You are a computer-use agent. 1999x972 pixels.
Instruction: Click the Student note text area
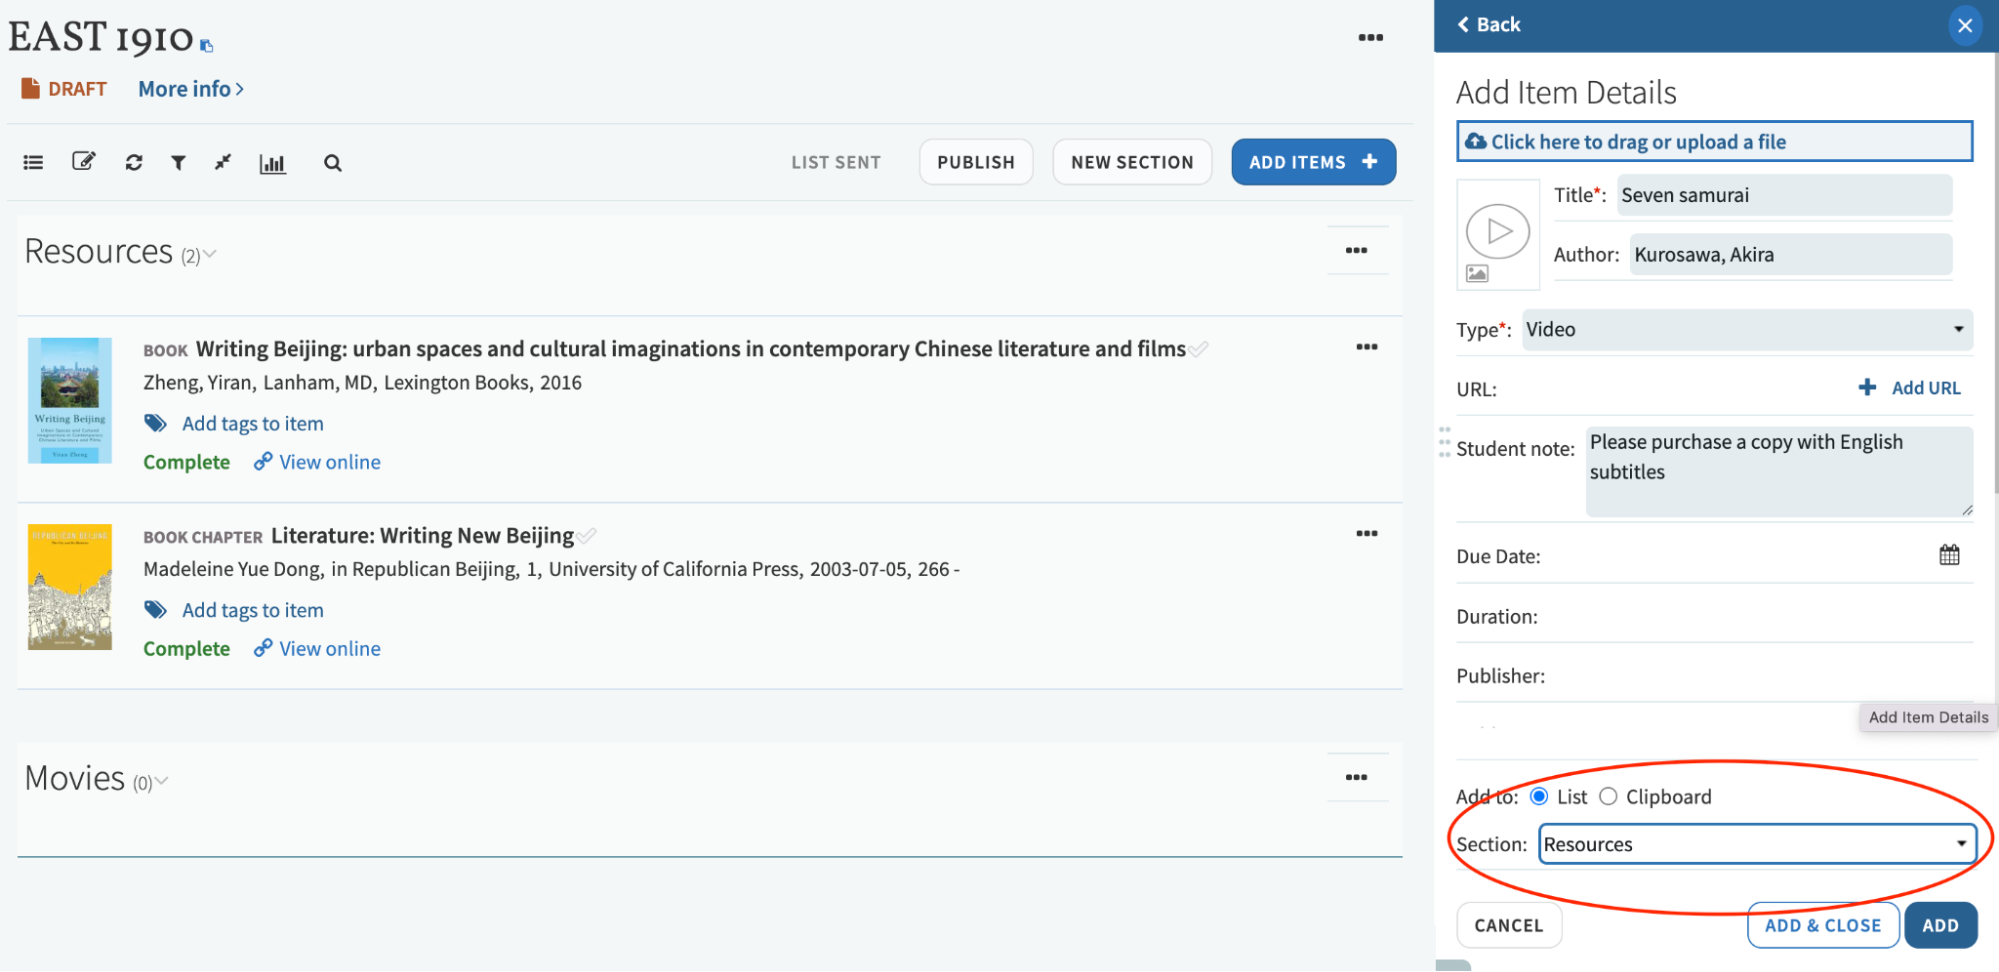pyautogui.click(x=1778, y=468)
